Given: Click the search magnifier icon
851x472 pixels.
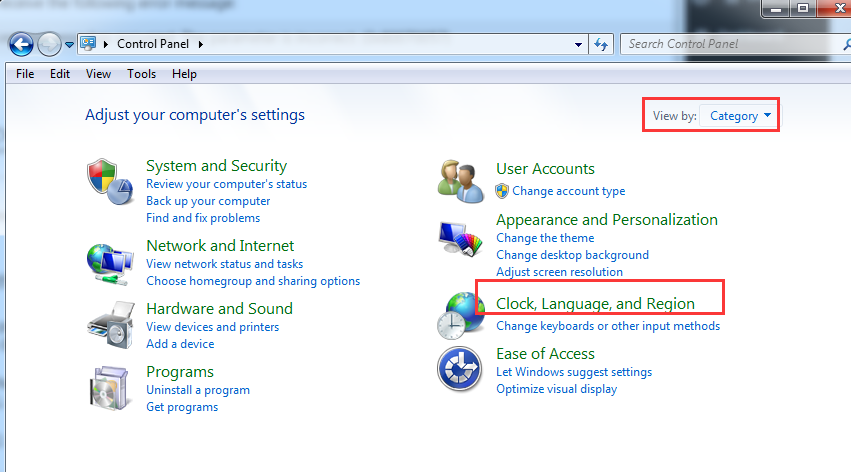Looking at the screenshot, I should 846,44.
